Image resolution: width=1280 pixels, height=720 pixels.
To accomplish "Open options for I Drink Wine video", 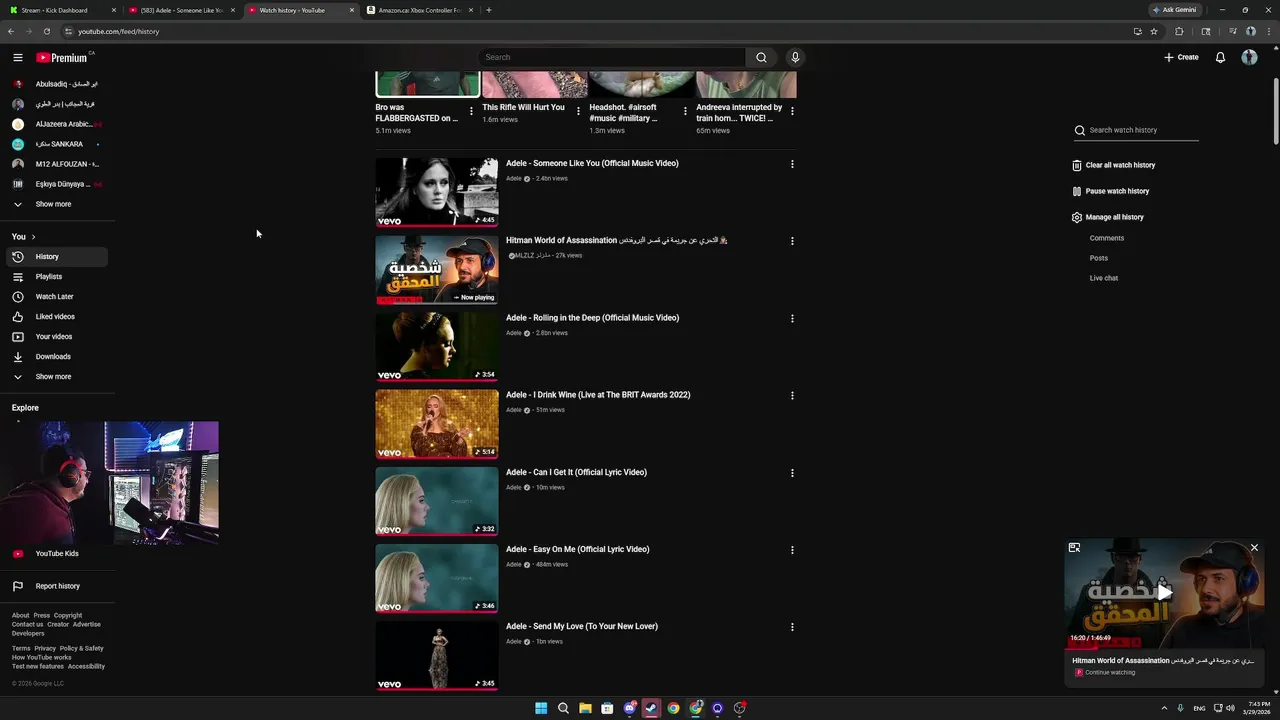I will pos(792,395).
